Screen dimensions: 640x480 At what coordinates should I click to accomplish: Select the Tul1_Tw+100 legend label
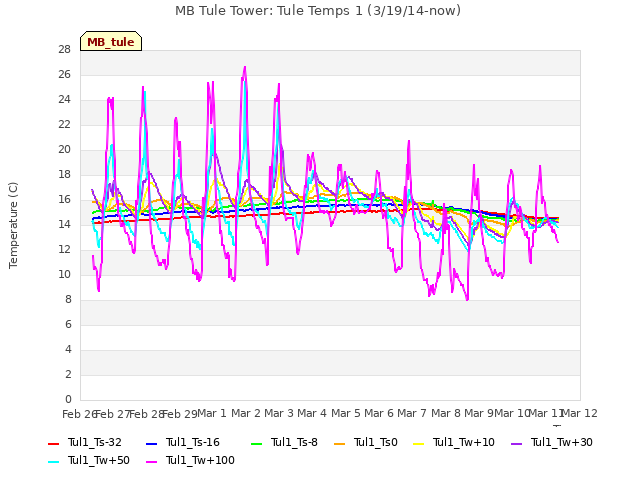pos(200,460)
